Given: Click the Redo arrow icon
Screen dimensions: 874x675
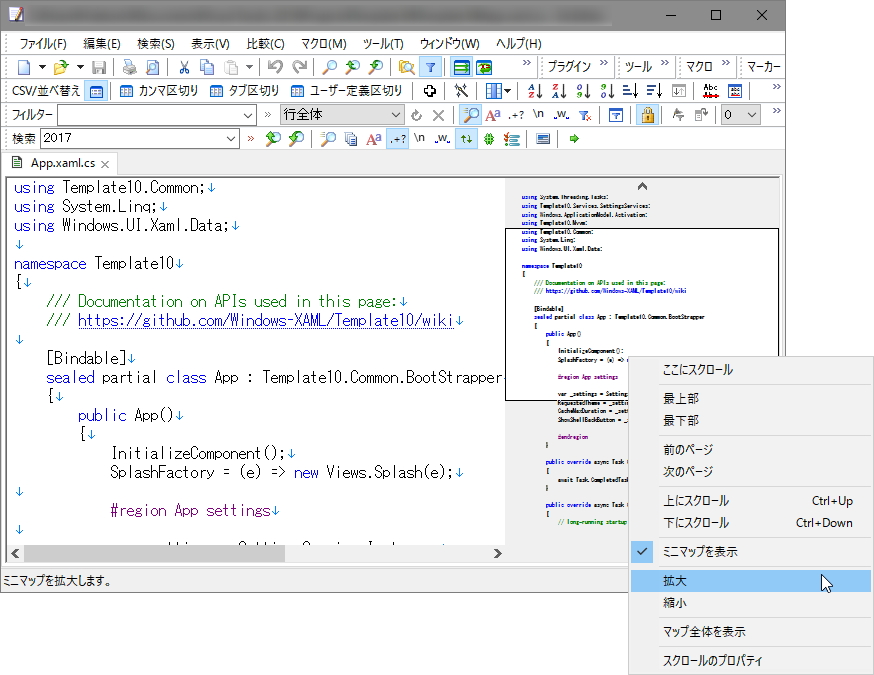Looking at the screenshot, I should click(x=300, y=67).
